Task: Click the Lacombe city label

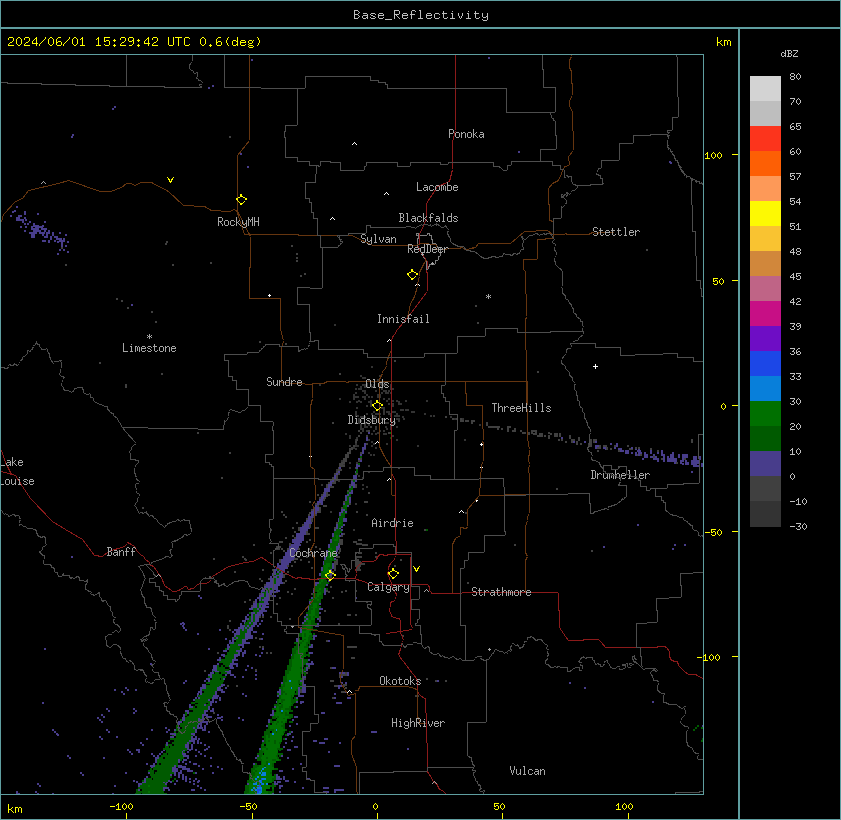Action: [437, 187]
